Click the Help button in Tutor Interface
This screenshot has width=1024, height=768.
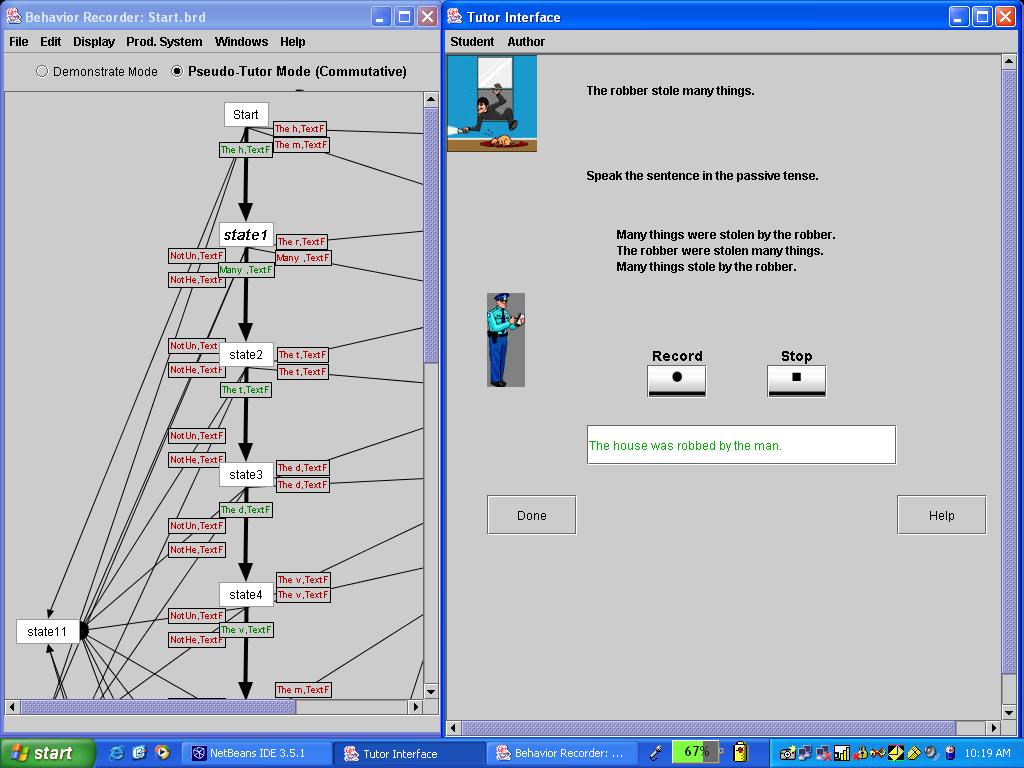pyautogui.click(x=941, y=516)
